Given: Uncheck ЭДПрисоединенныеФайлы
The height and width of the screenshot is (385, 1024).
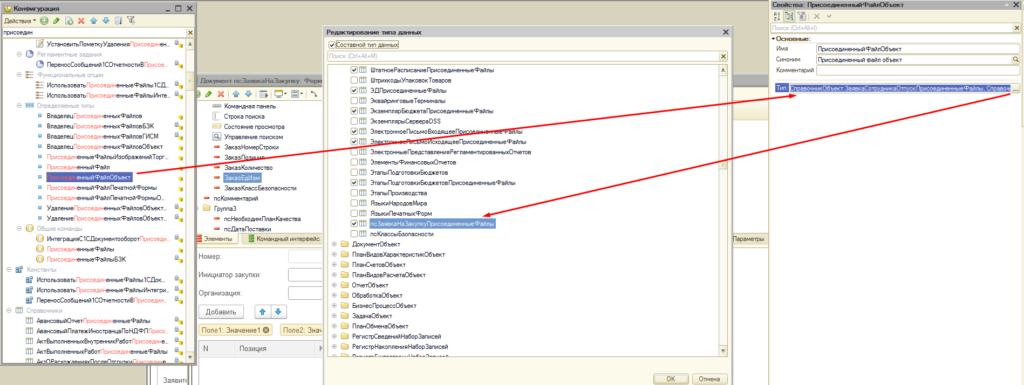Looking at the screenshot, I should pyautogui.click(x=355, y=91).
